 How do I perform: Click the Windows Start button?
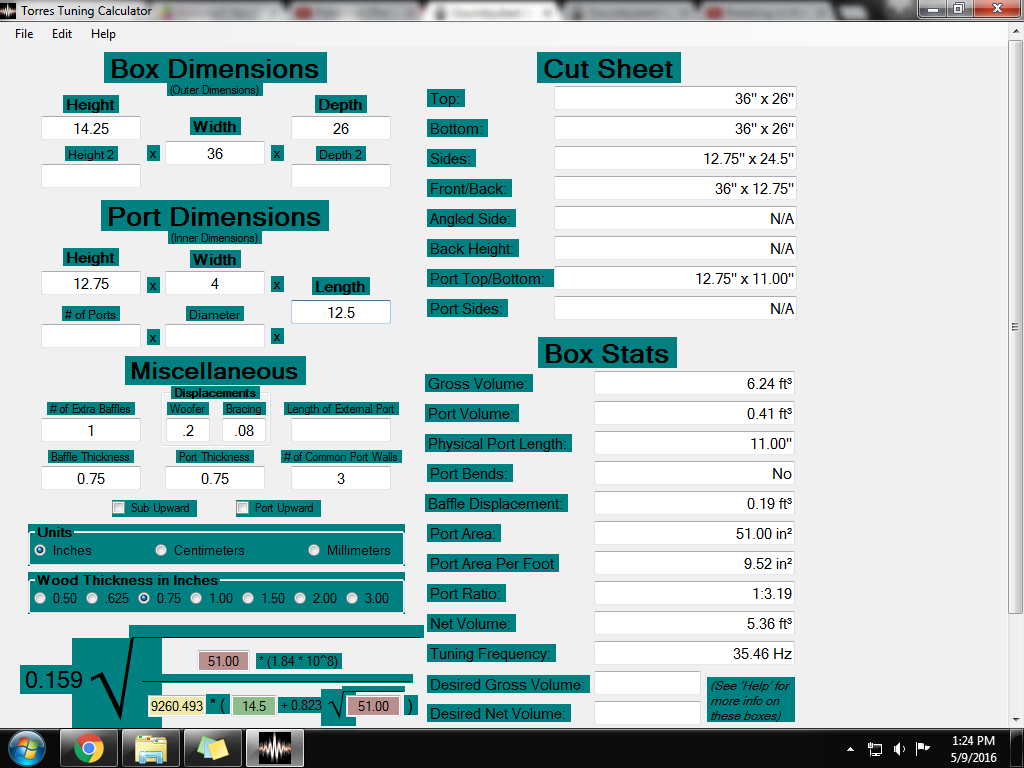27,748
